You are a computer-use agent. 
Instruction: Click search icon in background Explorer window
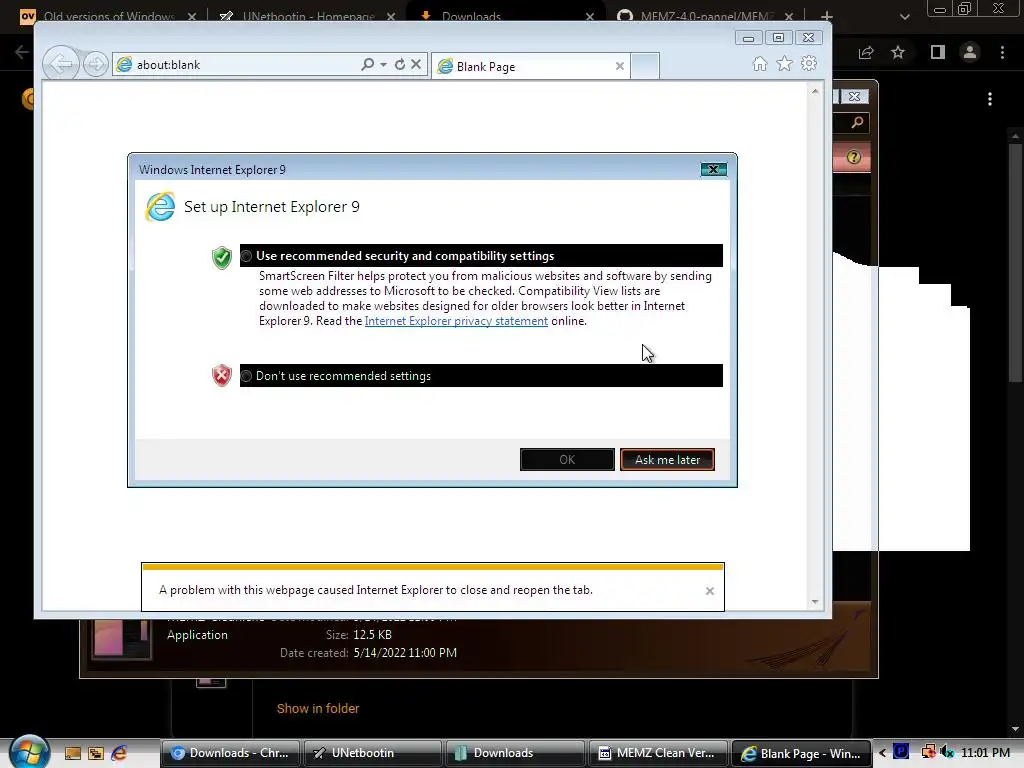tap(857, 122)
